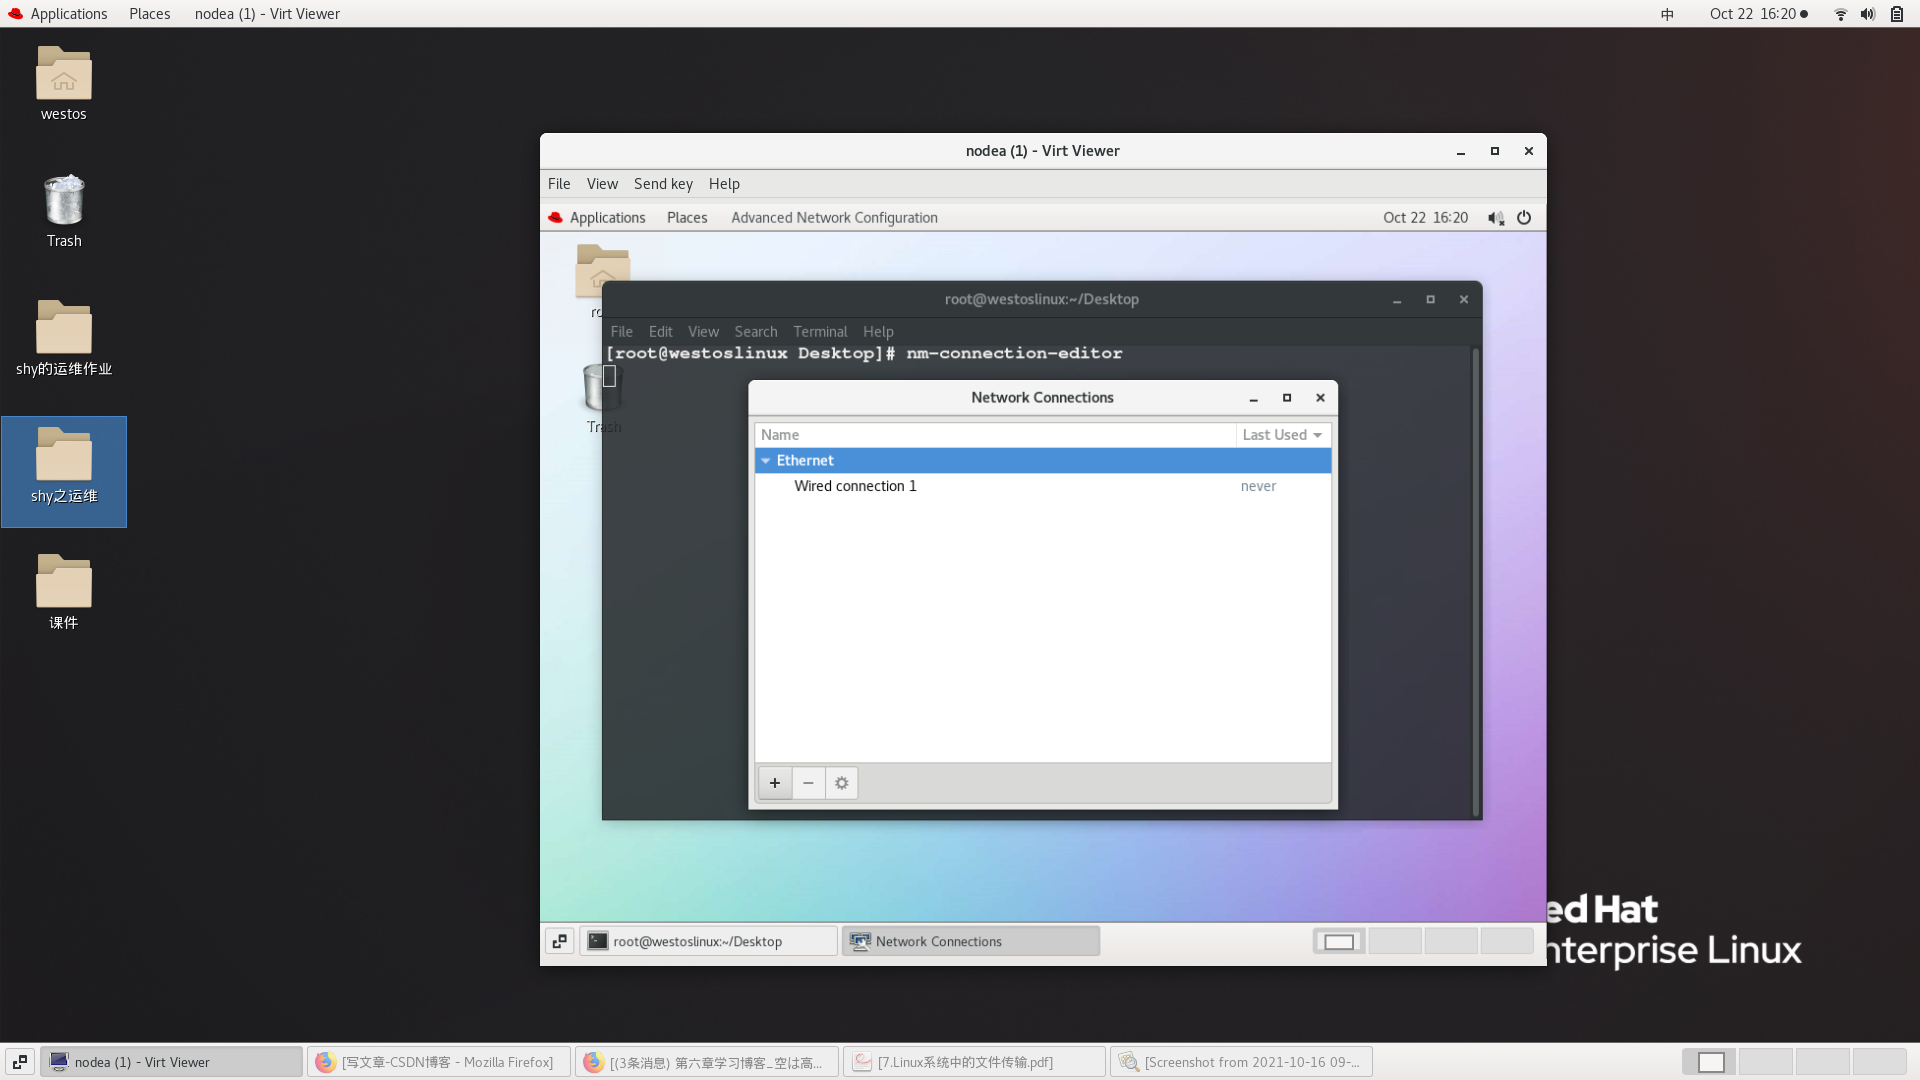Switch to nodea (1) Virt Viewer taskbar item

(171, 1062)
